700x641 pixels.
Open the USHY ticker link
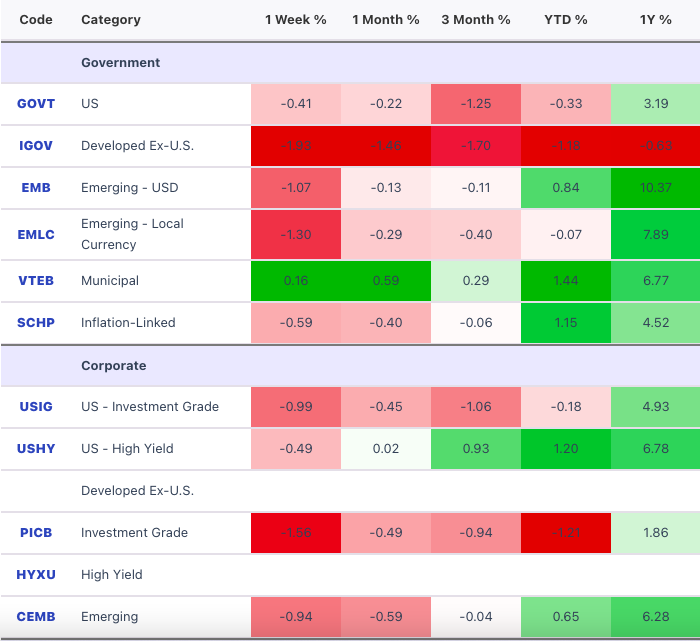(x=36, y=449)
